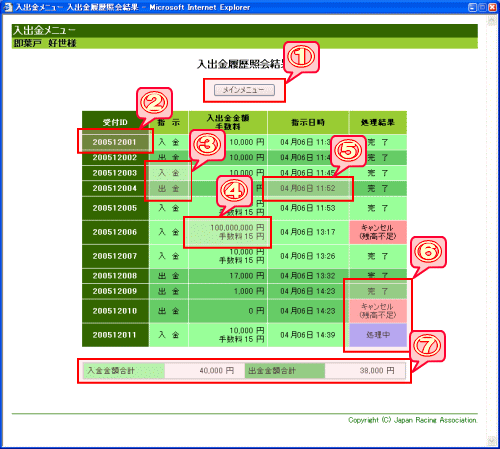Click the 受付ID column header
The height and width of the screenshot is (449, 500).
click(x=115, y=122)
